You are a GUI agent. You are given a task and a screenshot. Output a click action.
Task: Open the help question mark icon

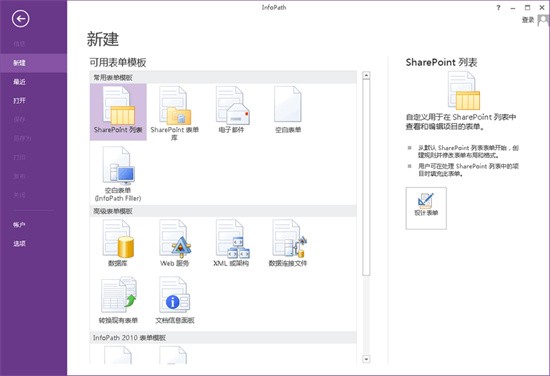498,8
